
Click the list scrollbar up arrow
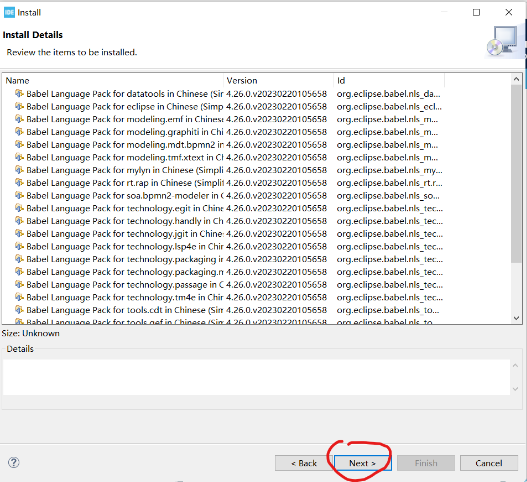coord(516,79)
